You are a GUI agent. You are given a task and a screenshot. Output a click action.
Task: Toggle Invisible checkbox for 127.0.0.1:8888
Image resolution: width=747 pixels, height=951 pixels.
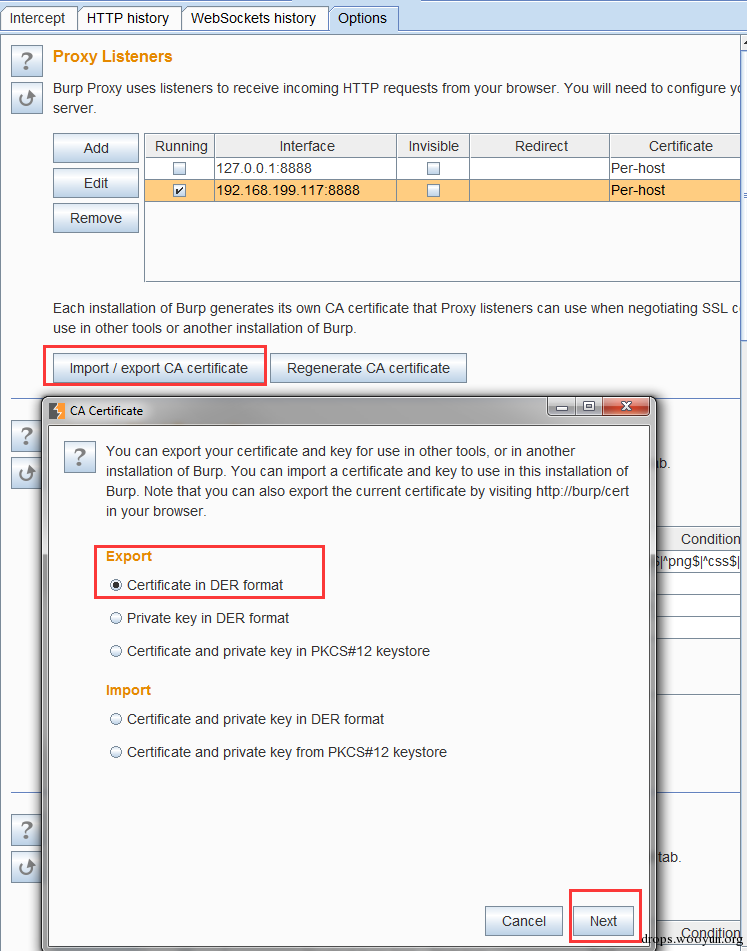pos(433,169)
